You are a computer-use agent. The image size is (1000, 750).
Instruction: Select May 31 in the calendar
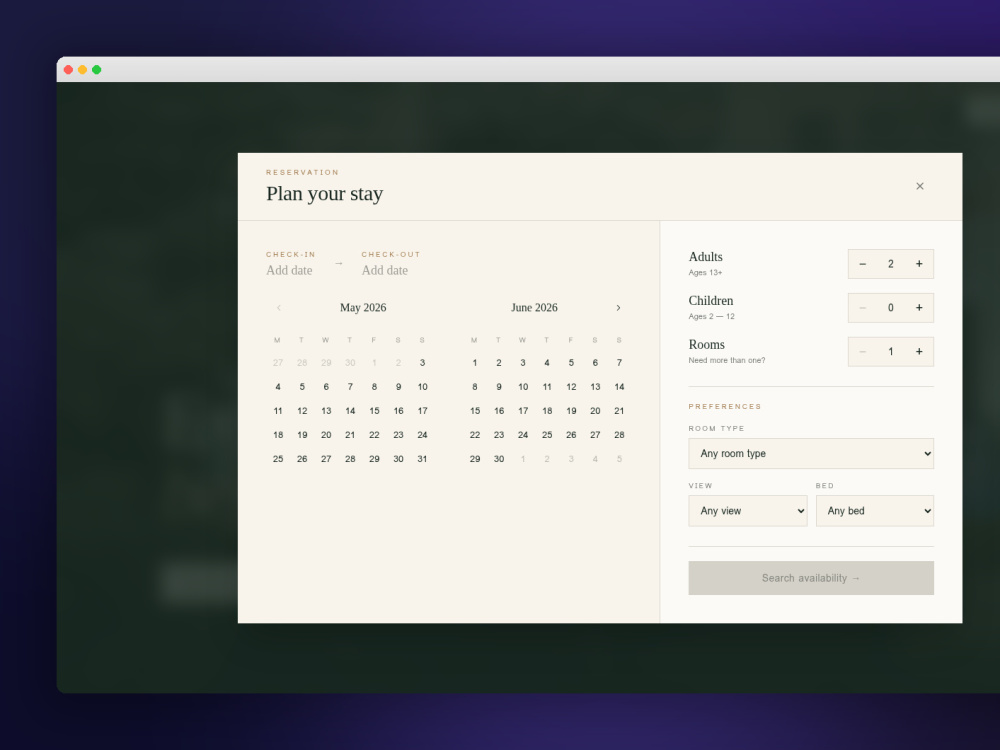(x=422, y=459)
